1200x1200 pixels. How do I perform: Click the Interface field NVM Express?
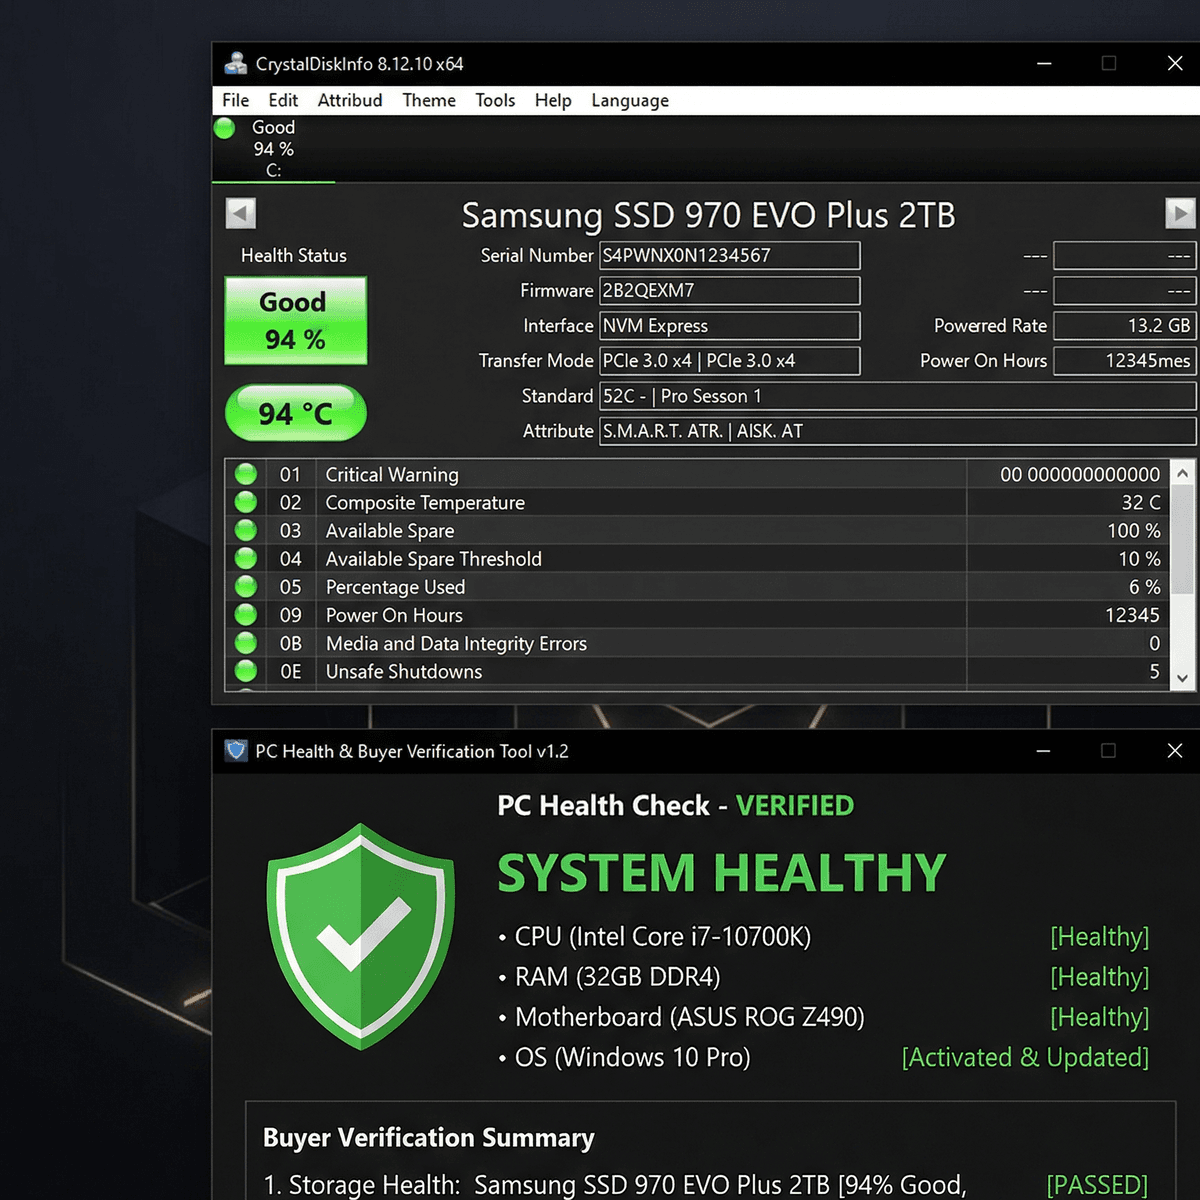point(729,326)
